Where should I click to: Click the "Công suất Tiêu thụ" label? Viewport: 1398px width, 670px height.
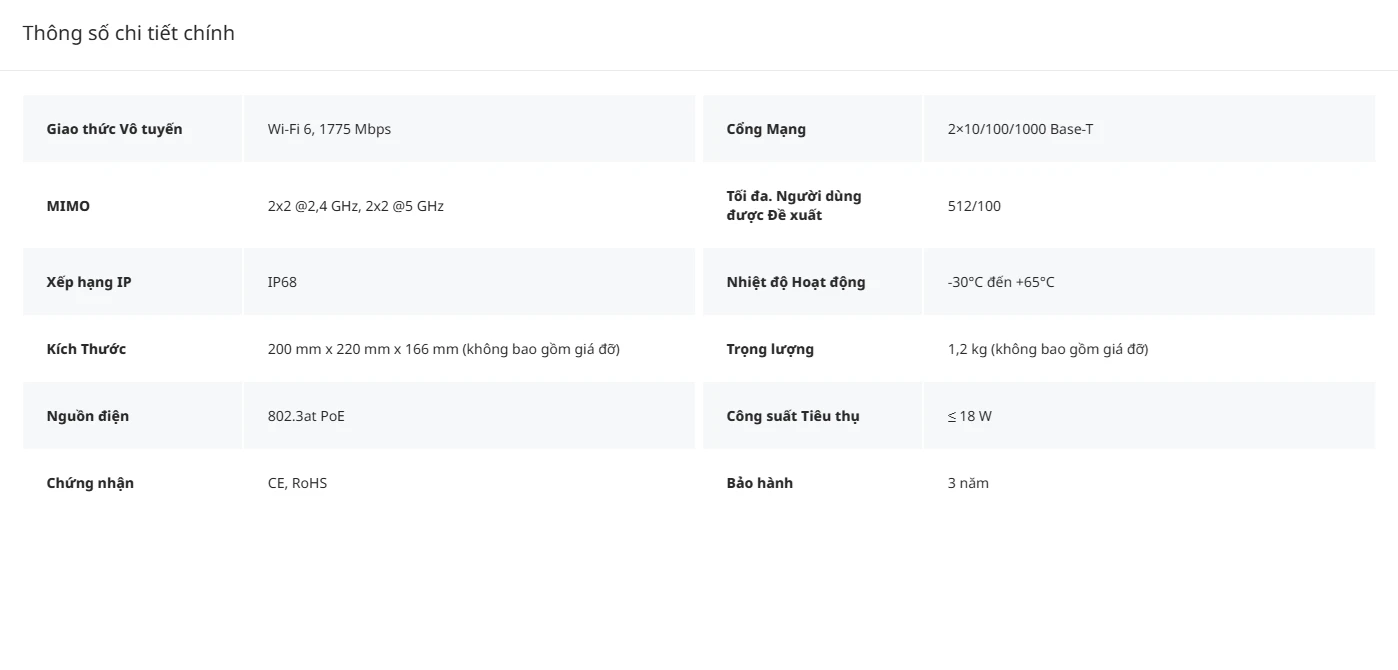coord(793,416)
